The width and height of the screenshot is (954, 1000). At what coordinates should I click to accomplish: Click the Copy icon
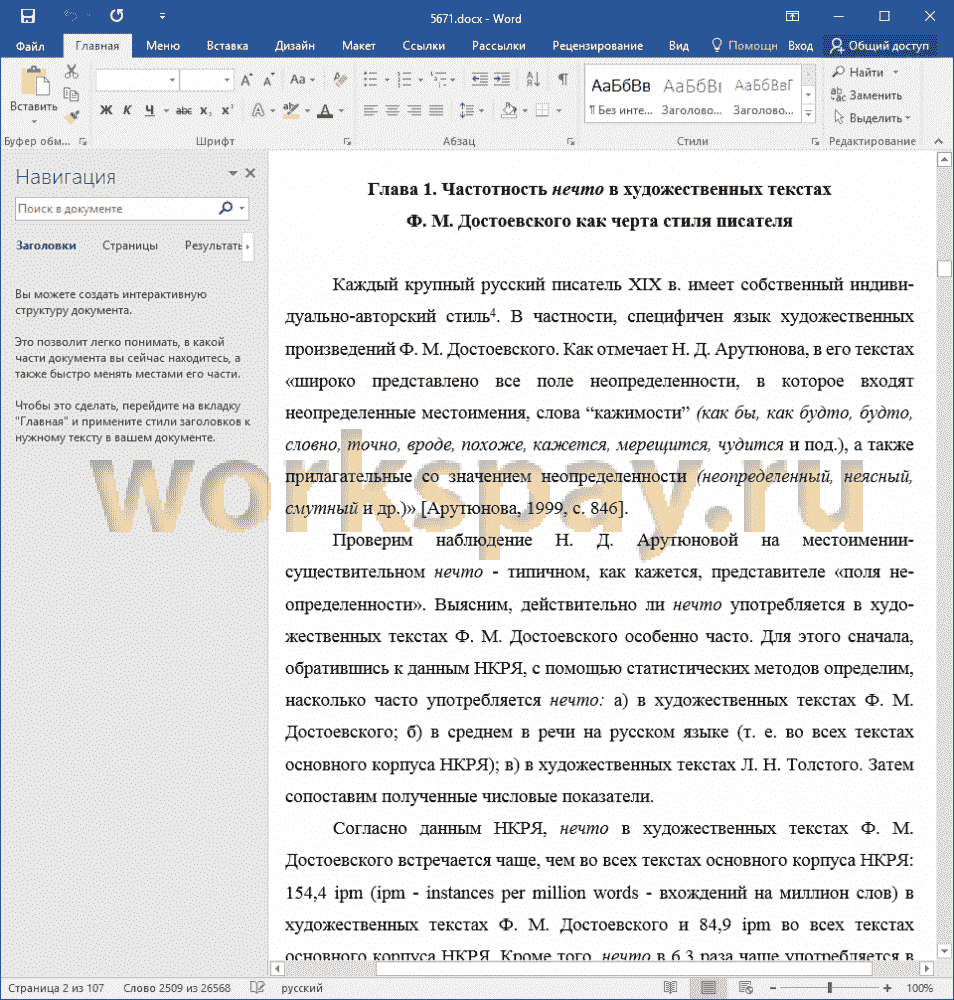[71, 94]
